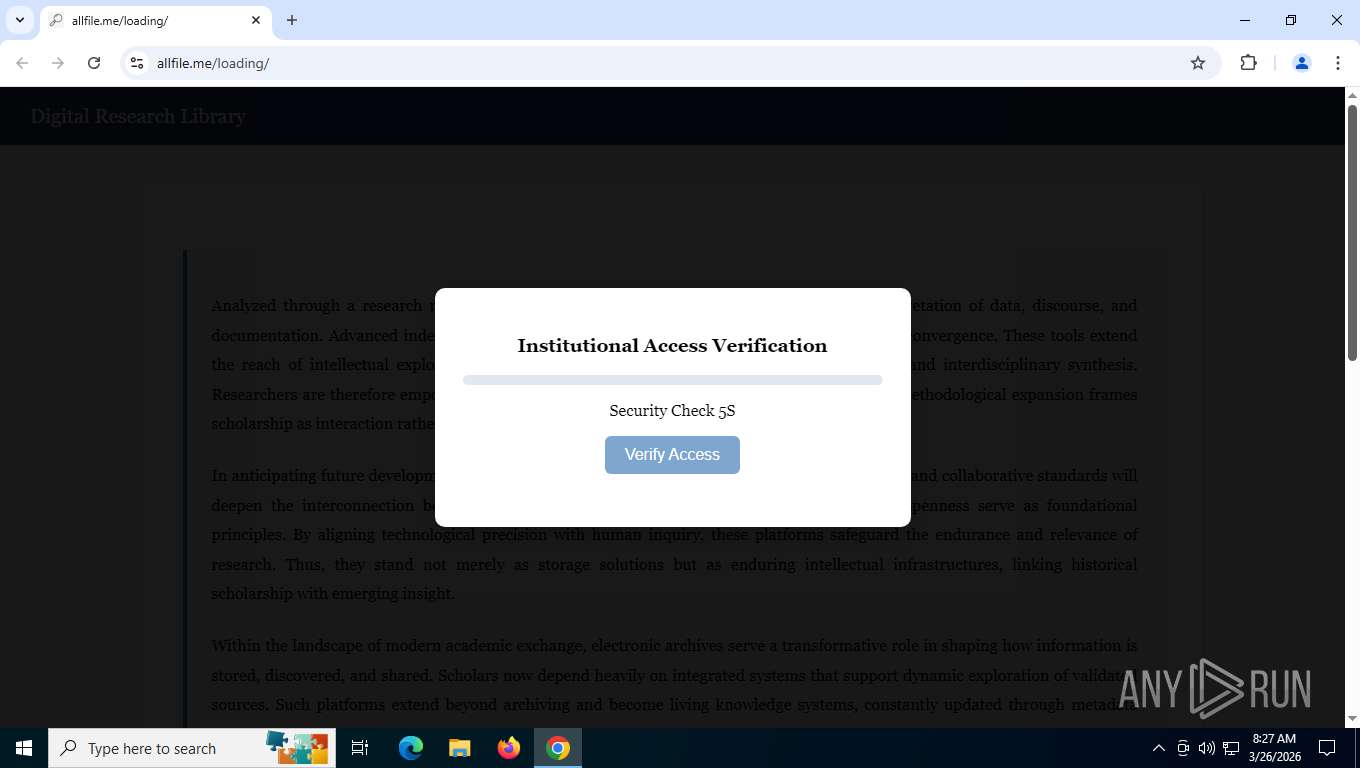Click the taskbar search box

(x=192, y=748)
